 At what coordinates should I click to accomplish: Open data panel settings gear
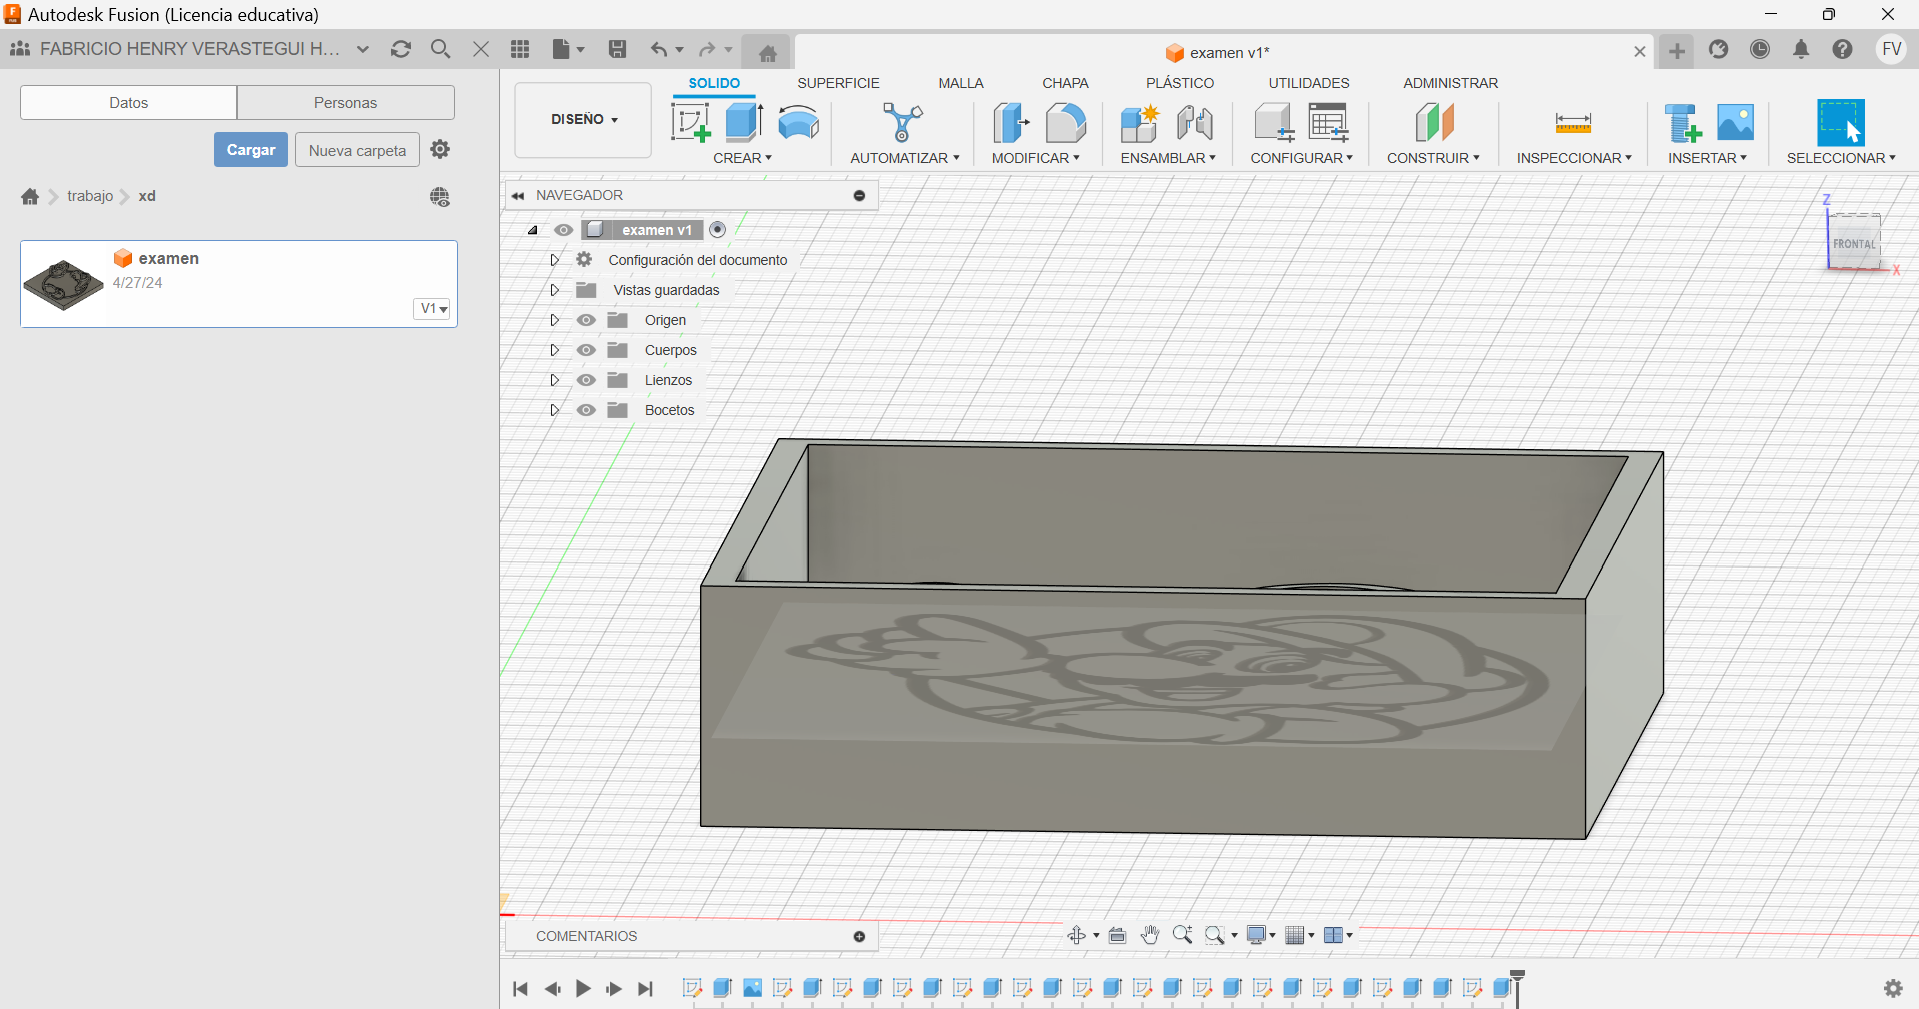tap(440, 149)
